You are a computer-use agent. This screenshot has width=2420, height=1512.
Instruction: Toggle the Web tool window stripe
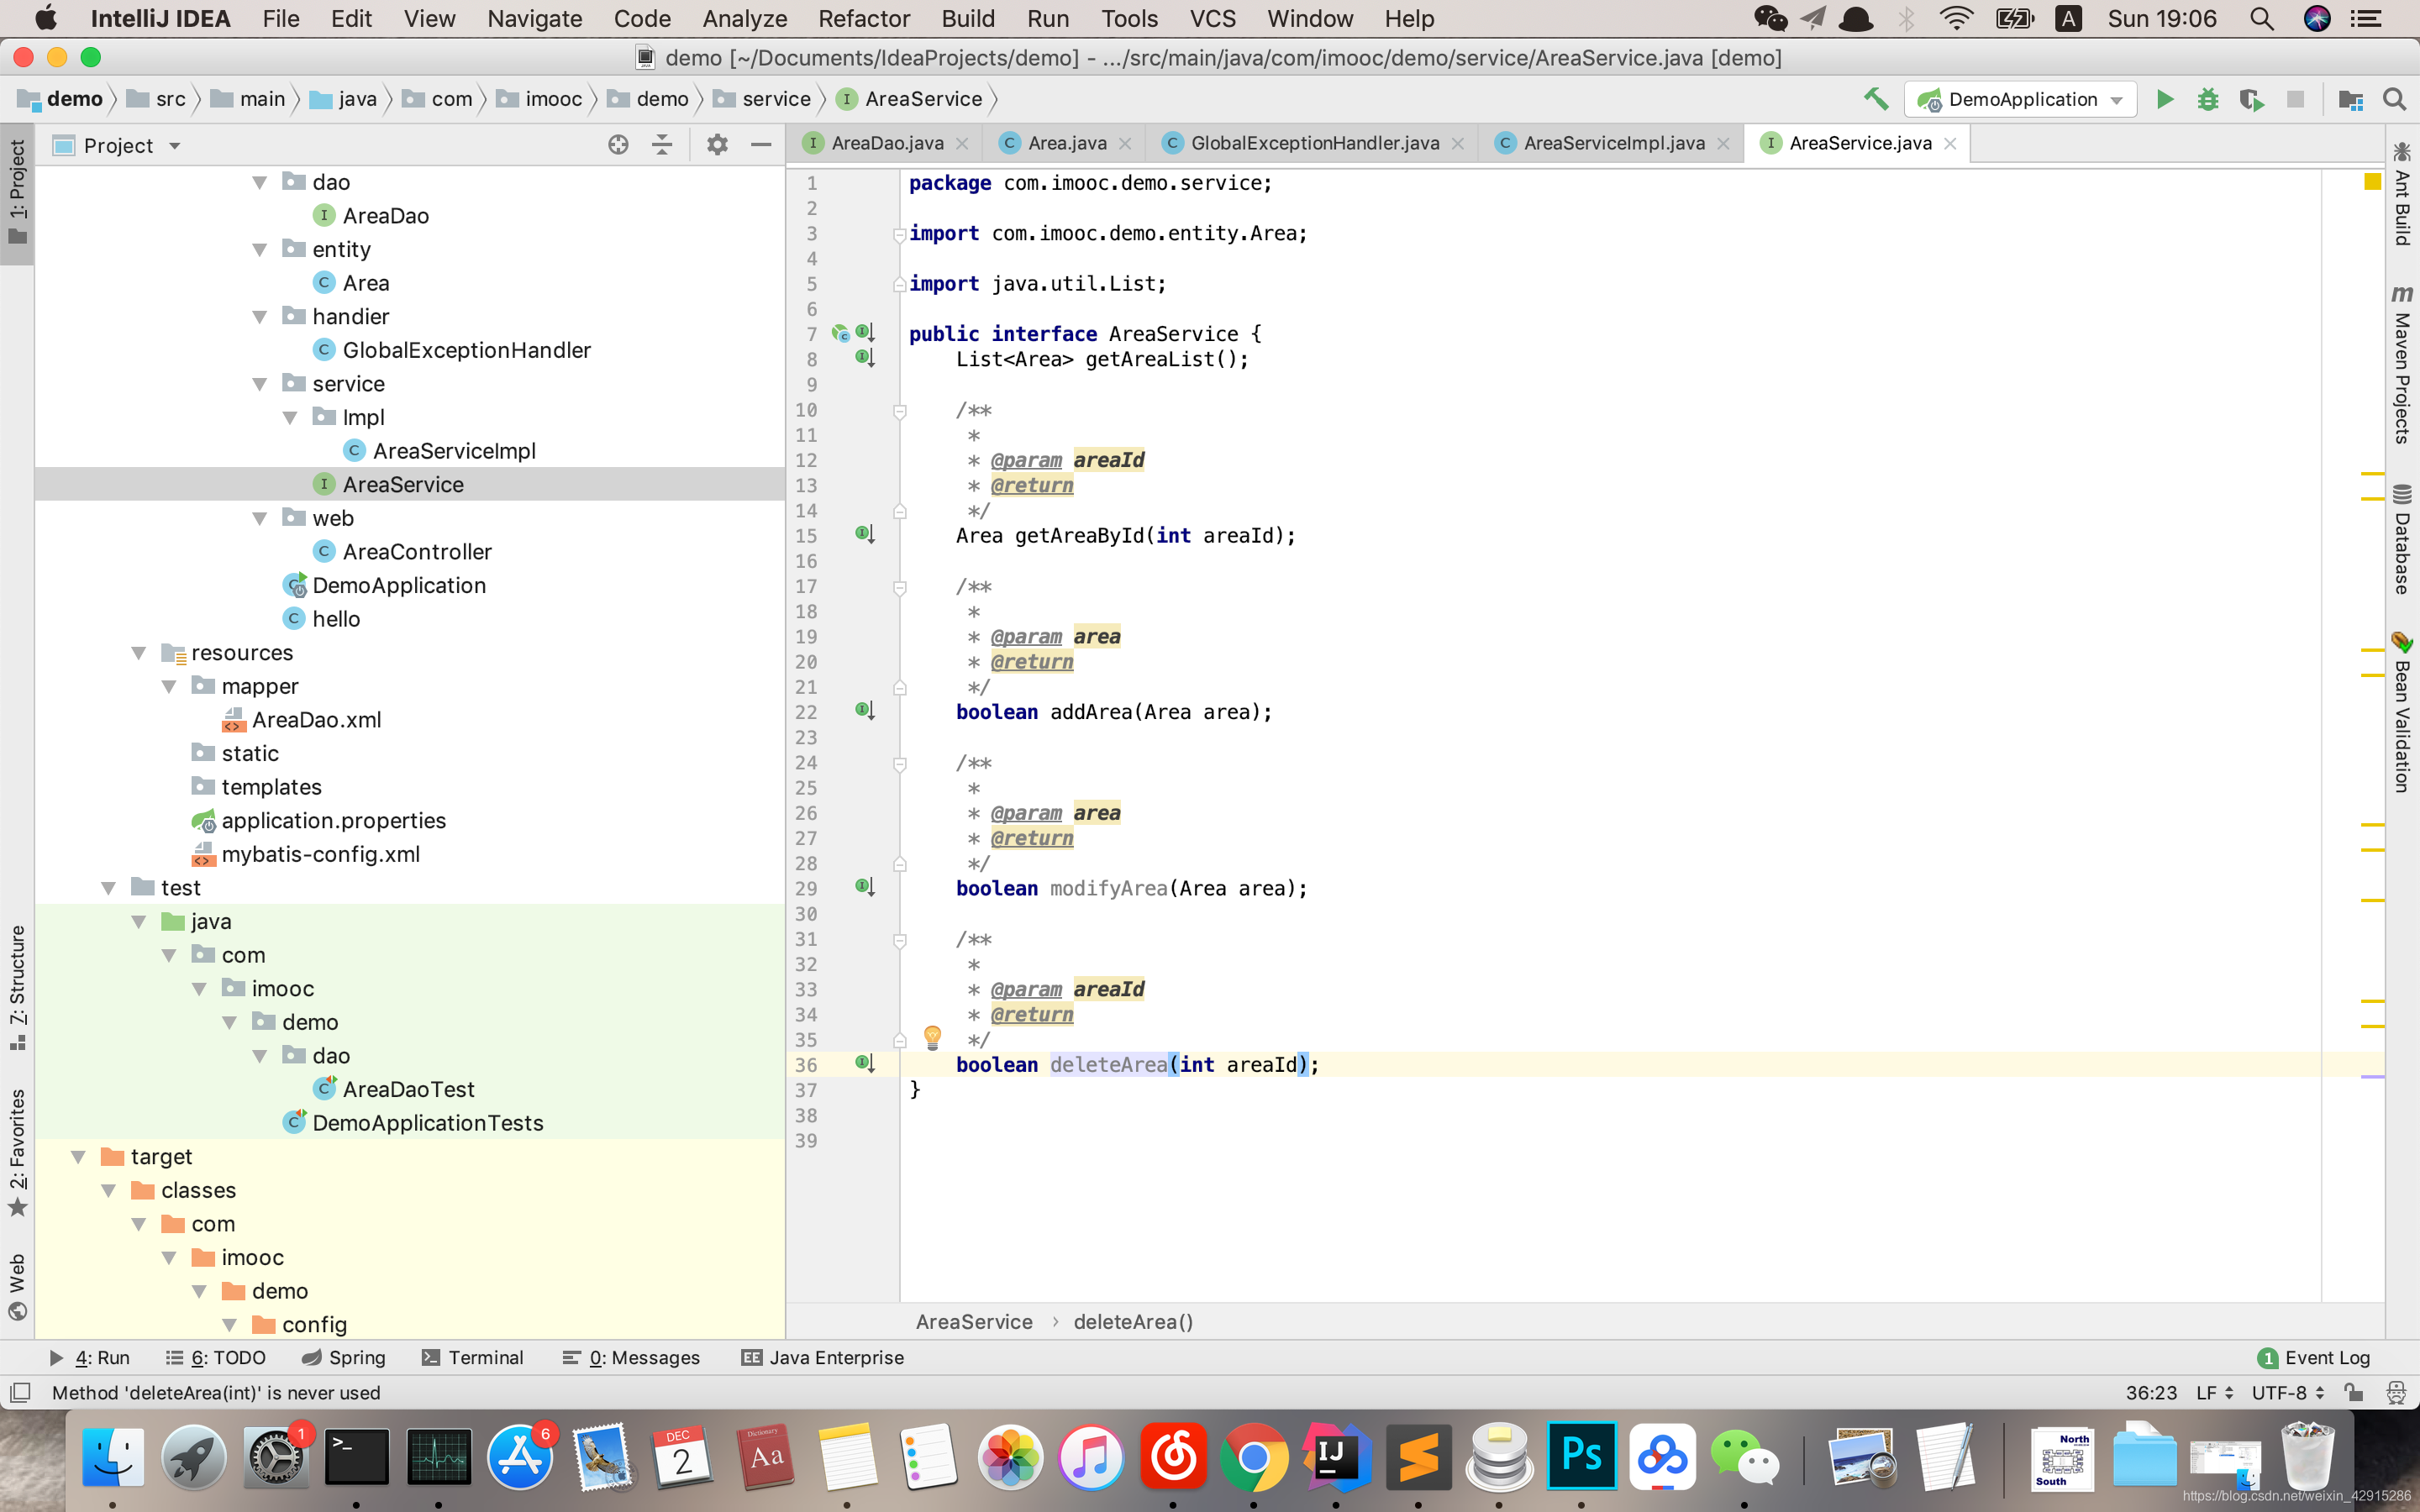[17, 1287]
